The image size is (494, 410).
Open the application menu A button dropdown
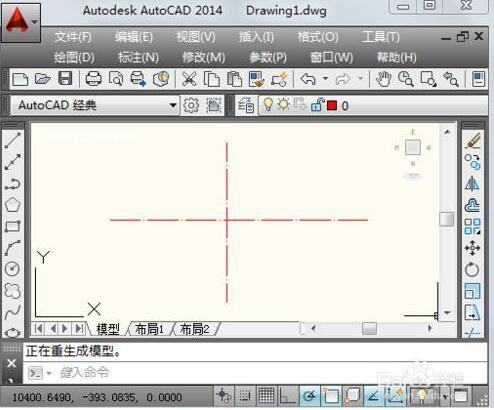pyautogui.click(x=21, y=22)
